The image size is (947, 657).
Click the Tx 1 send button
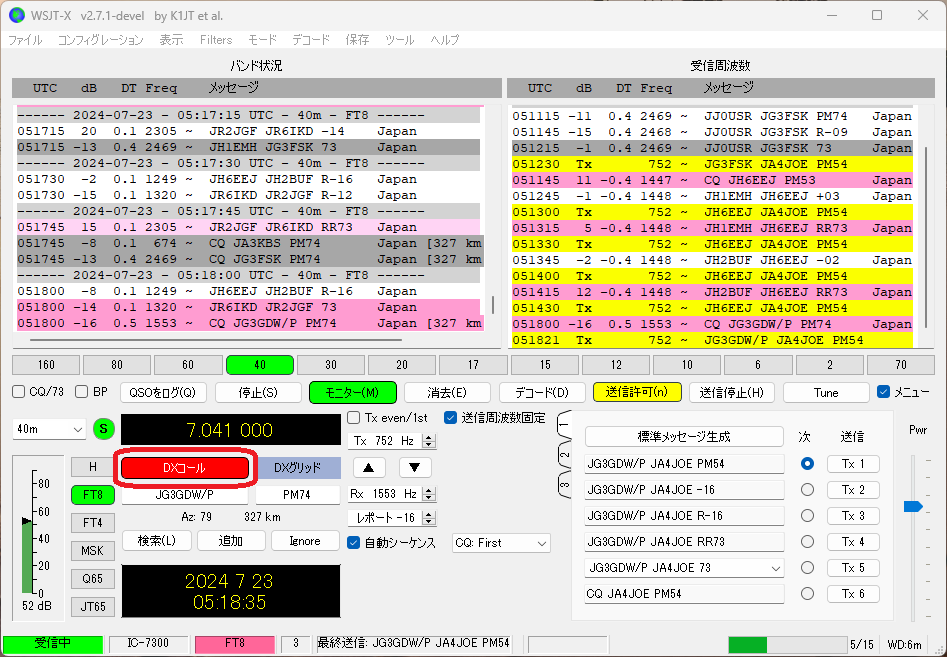[853, 464]
